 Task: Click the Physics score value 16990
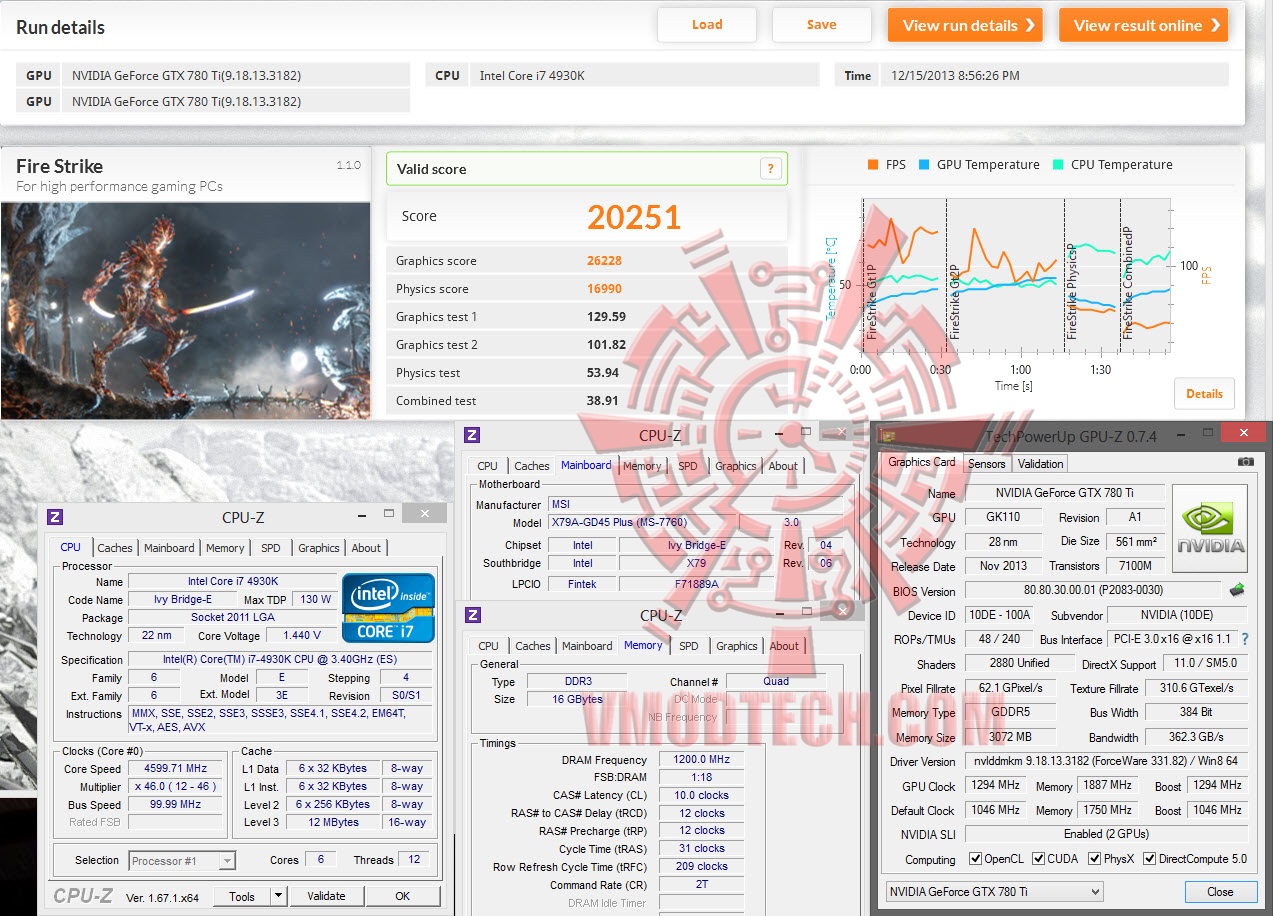604,289
